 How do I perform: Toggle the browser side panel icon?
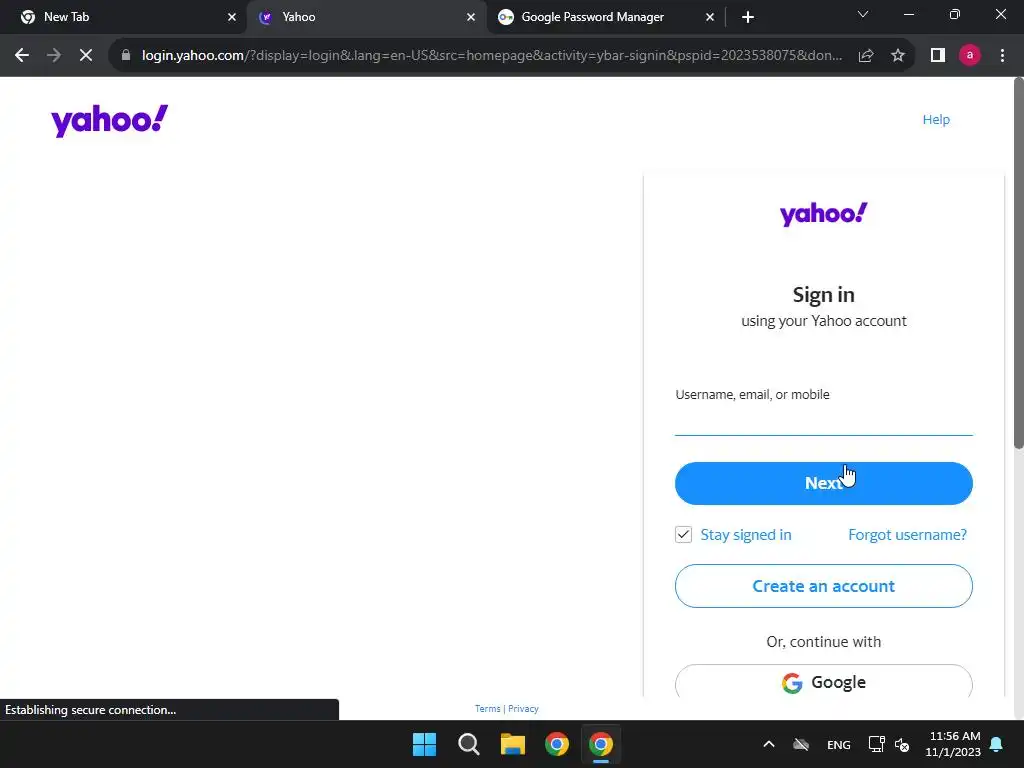coord(938,56)
